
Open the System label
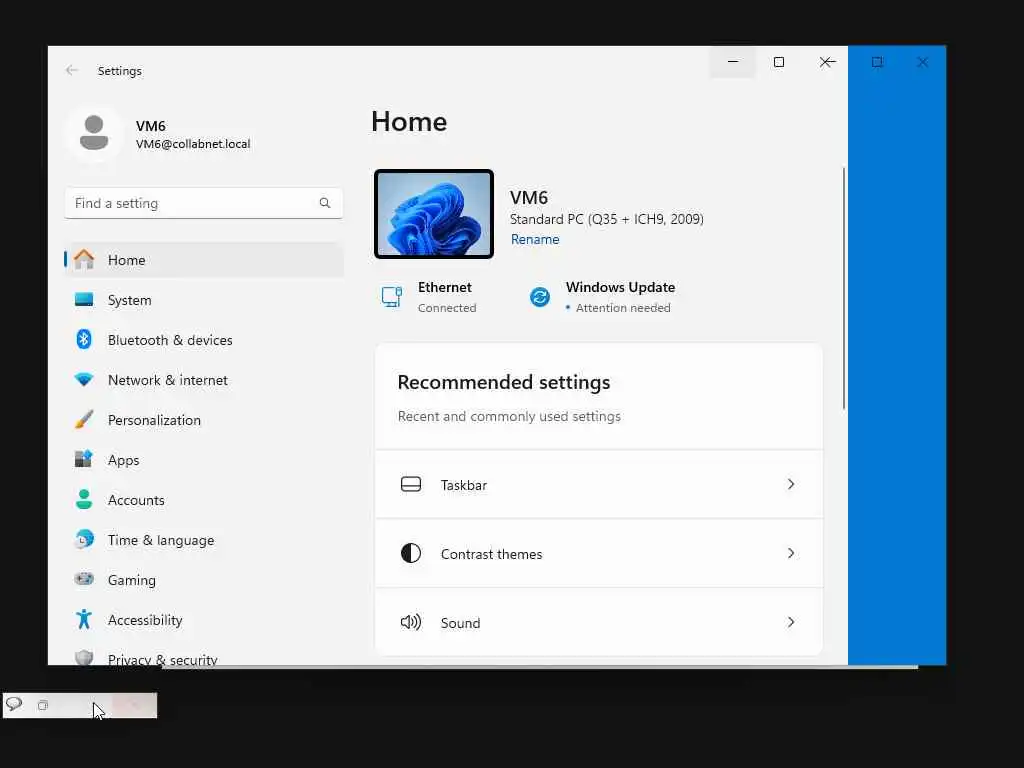point(129,300)
